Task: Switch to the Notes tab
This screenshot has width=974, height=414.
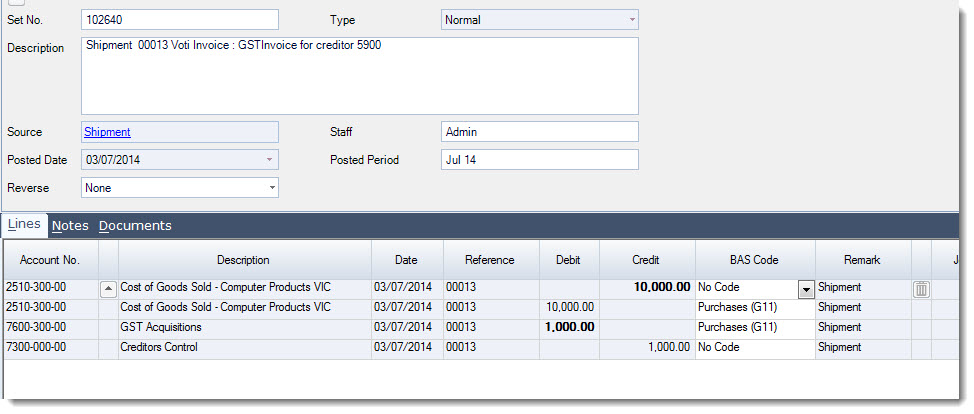Action: [x=70, y=226]
